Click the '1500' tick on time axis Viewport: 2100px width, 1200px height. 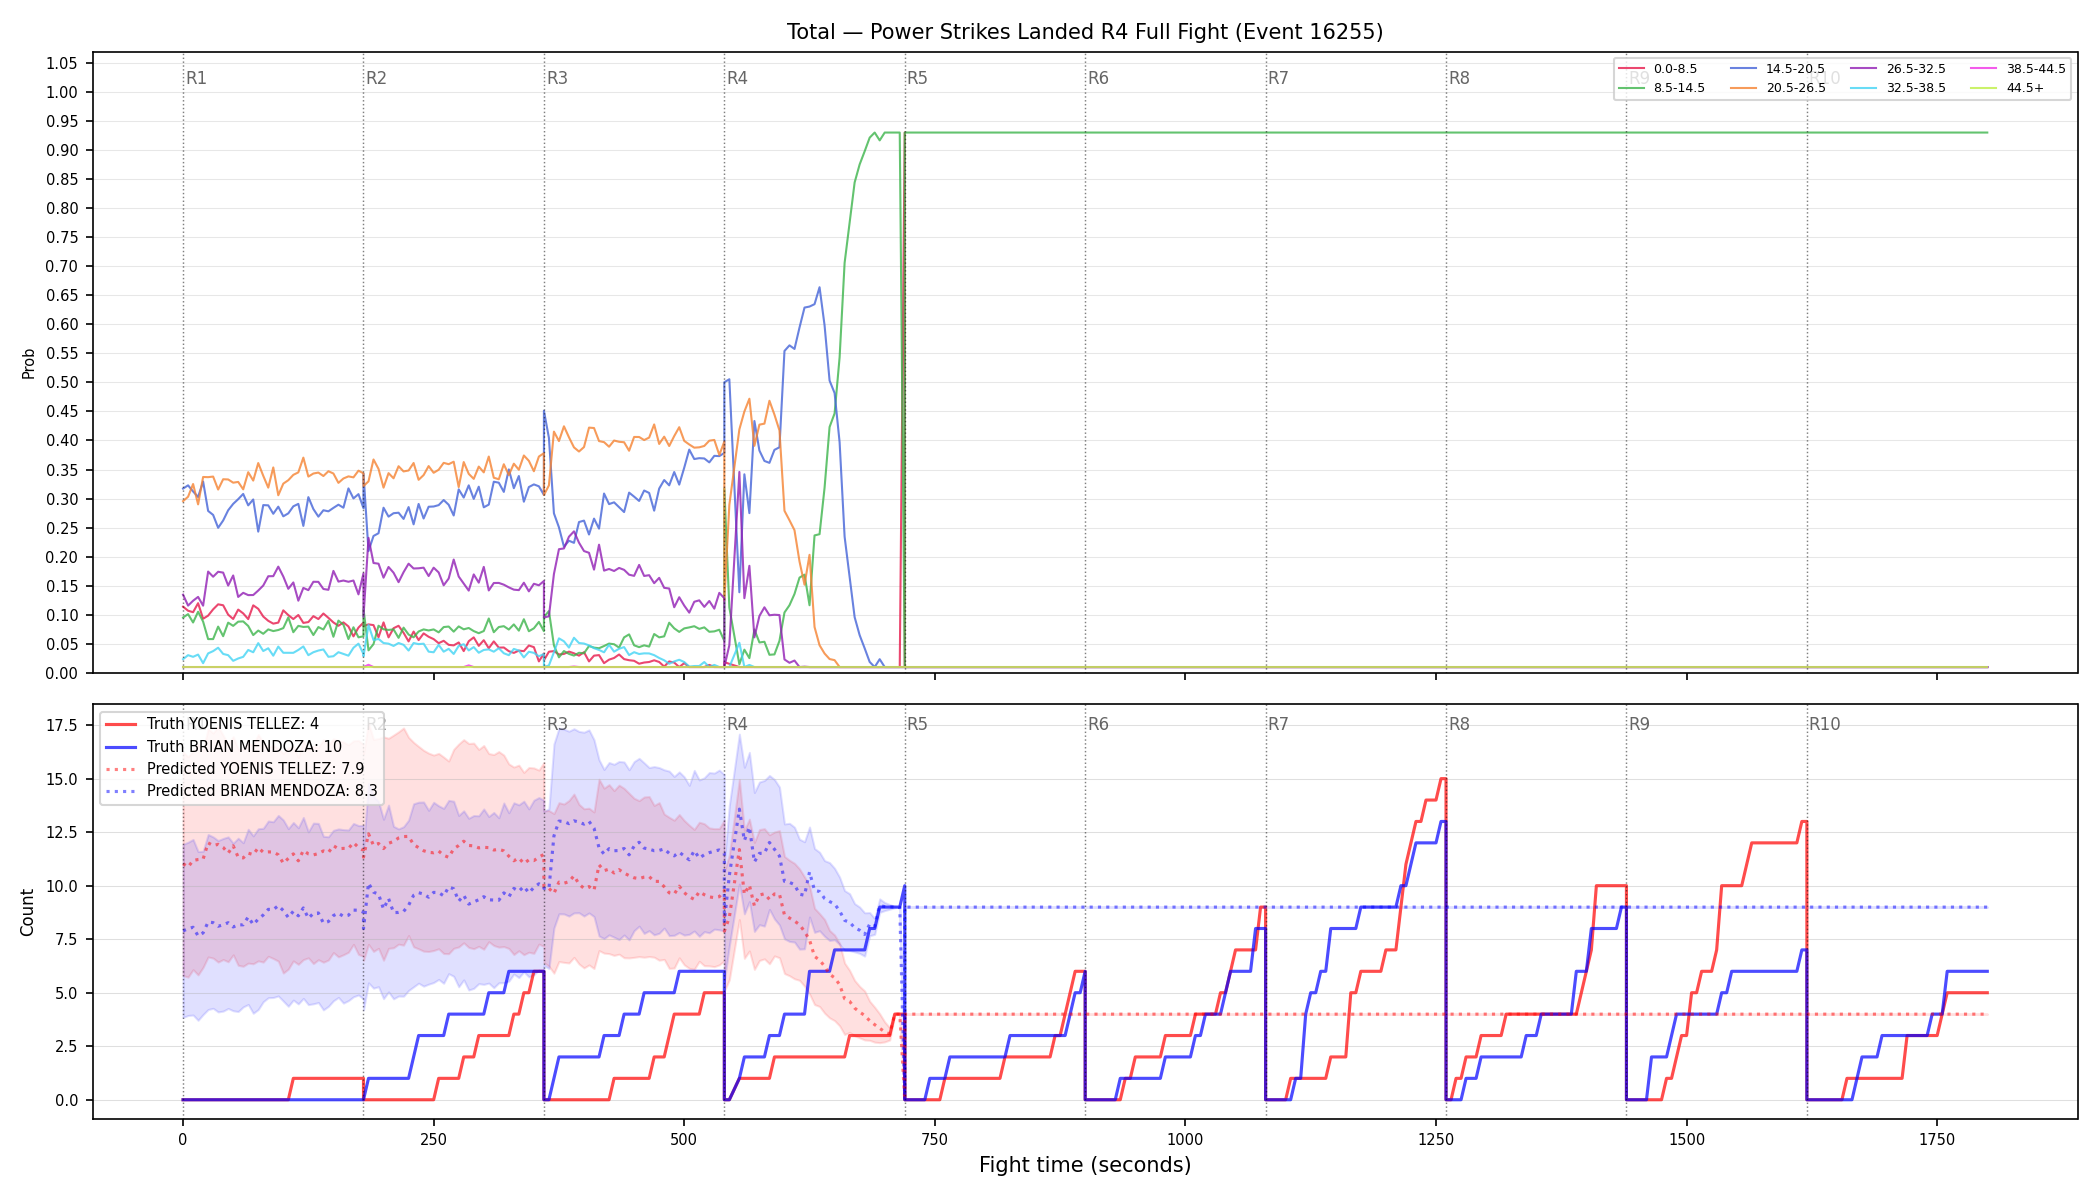[x=1687, y=1138]
